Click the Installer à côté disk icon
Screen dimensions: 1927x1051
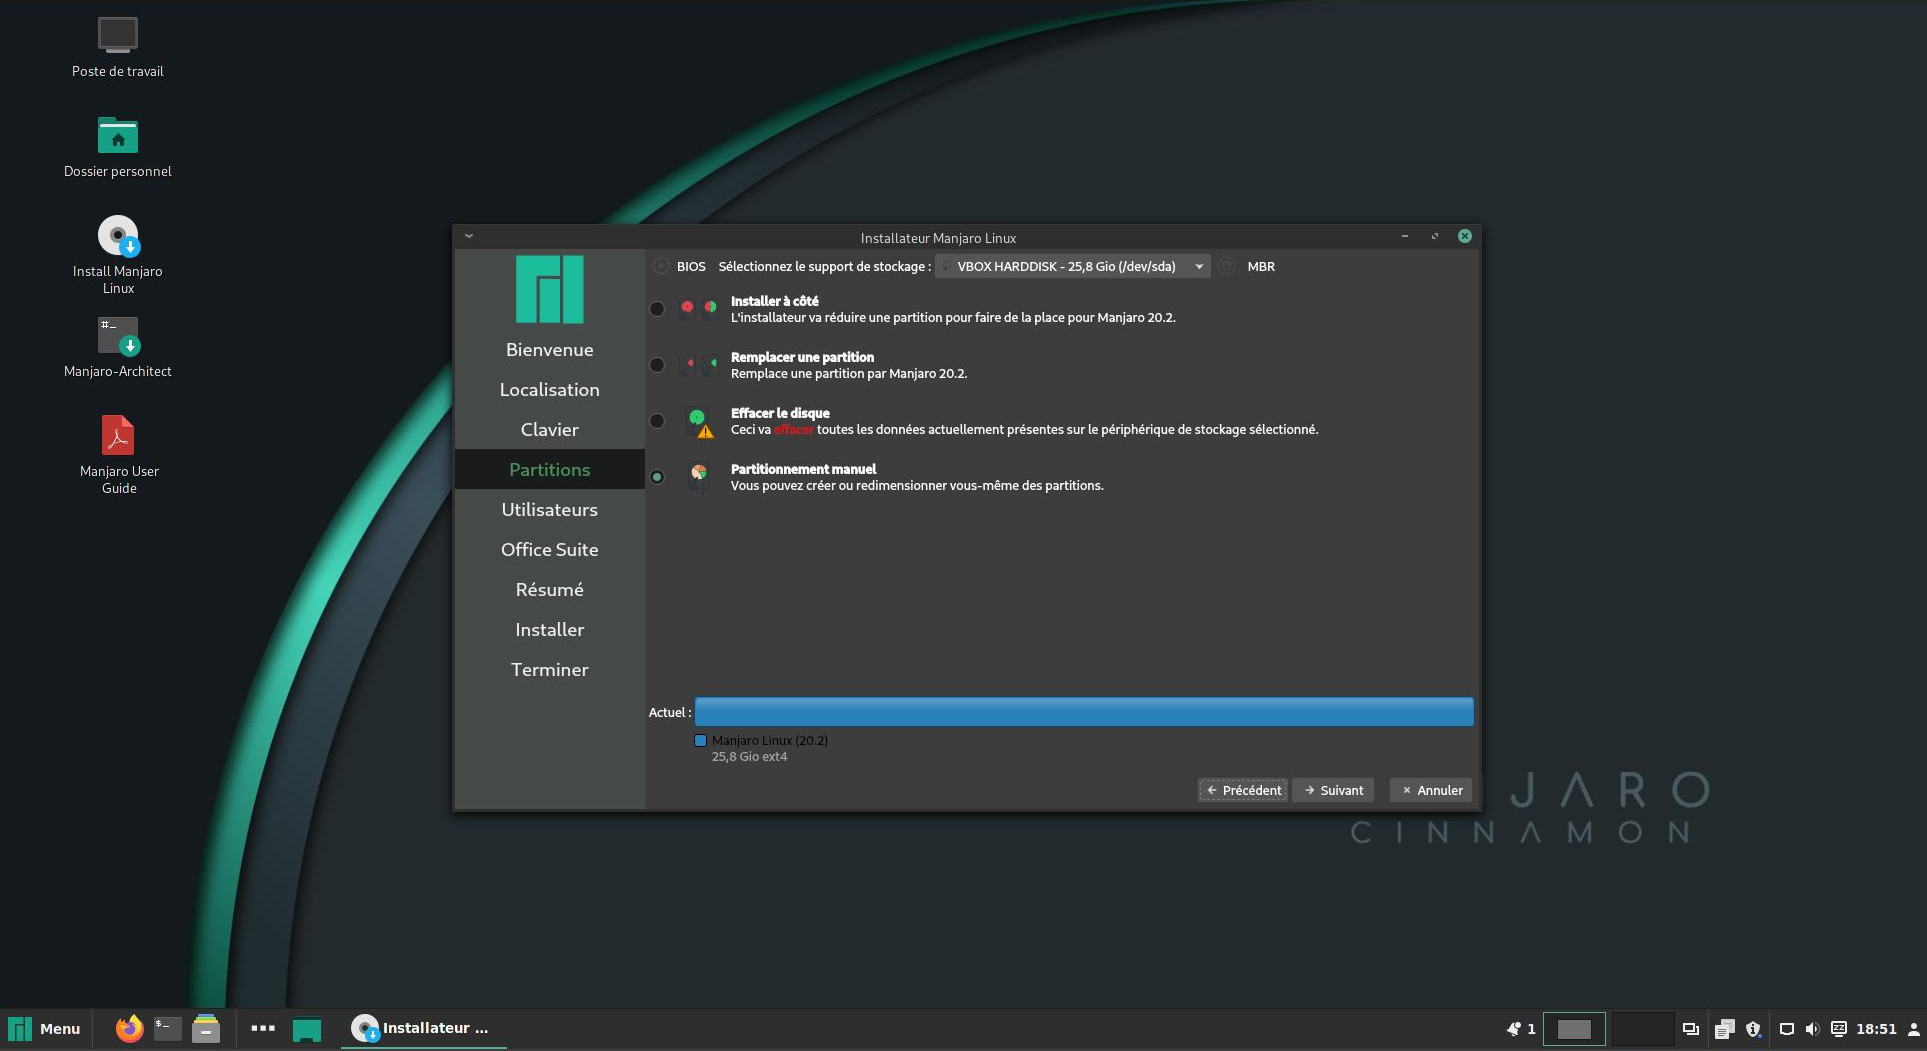(699, 308)
